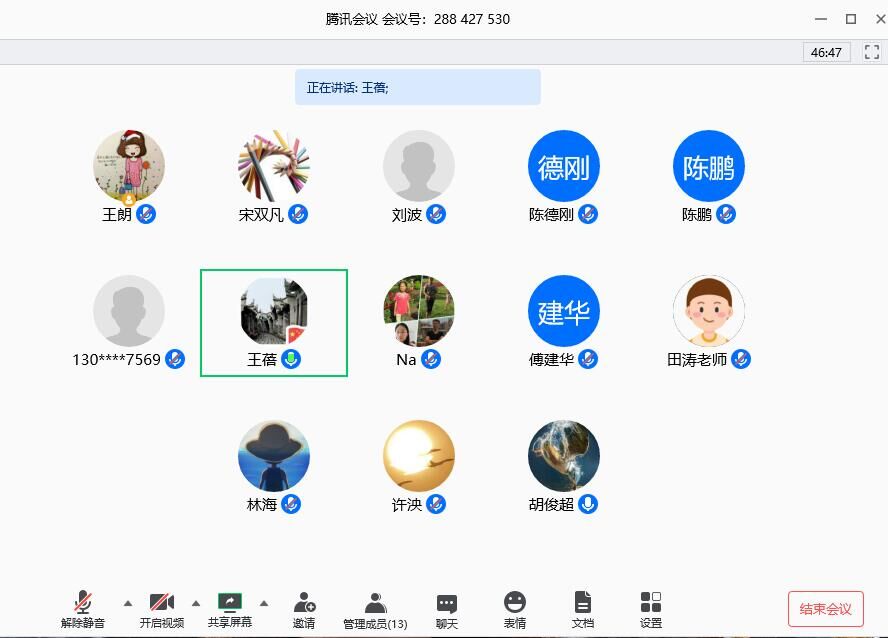
Task: Click 陈德刚's blue avatar
Action: pyautogui.click(x=564, y=166)
